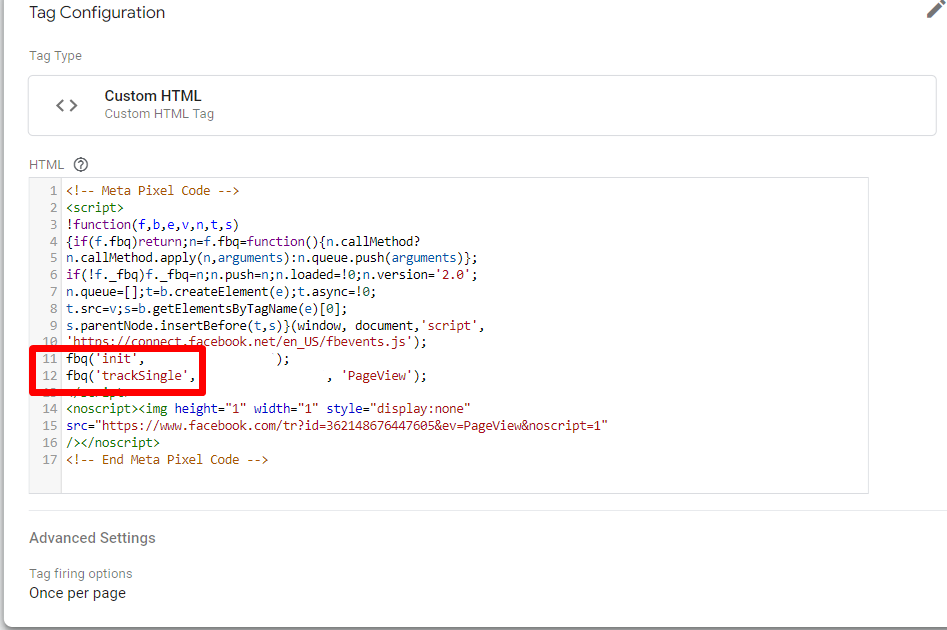Screen dimensions: 947x630
Task: Click inside the HTML code editor blank area
Action: (x=464, y=477)
